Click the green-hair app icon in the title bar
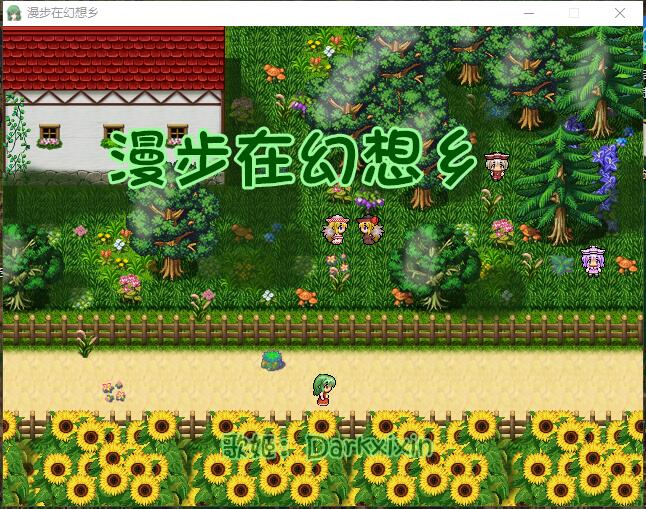 click(14, 13)
